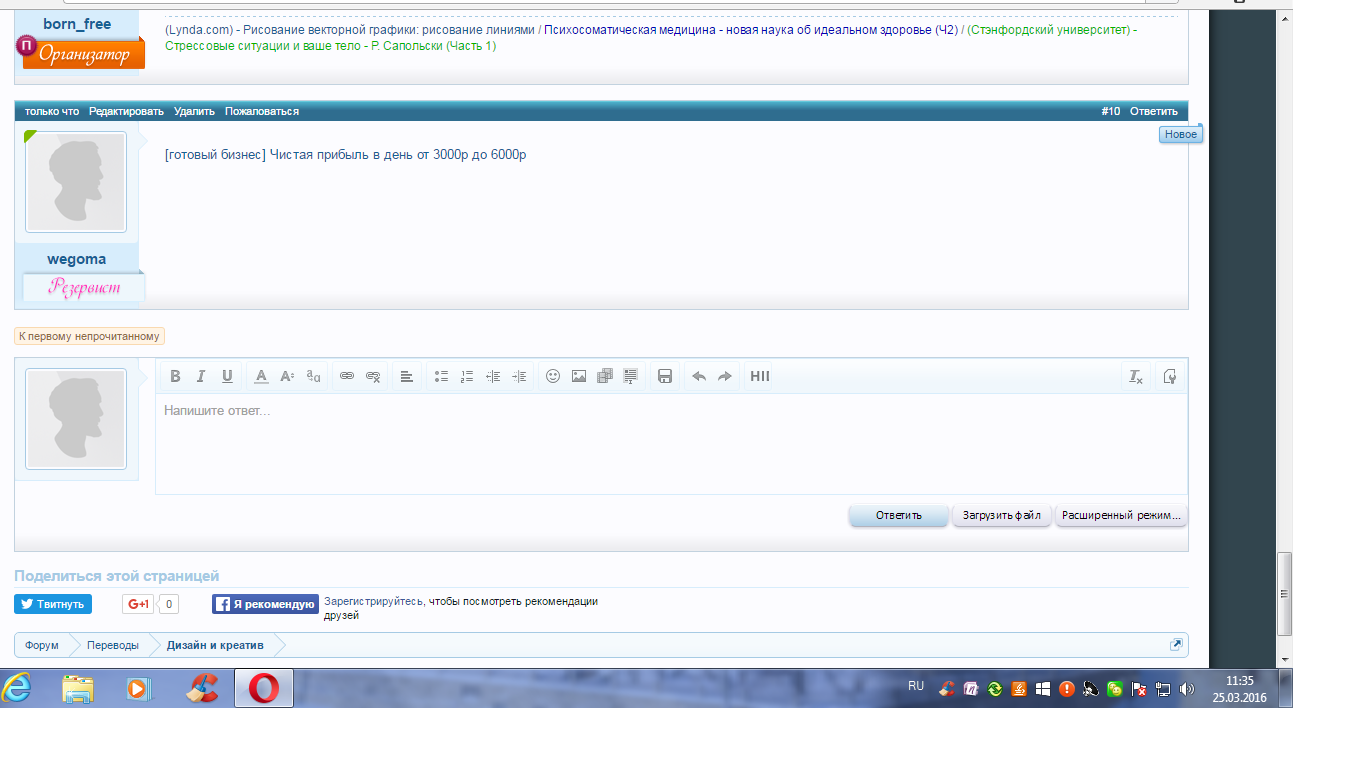
Task: Toggle bold formatting in the reply editor
Action: [175, 377]
